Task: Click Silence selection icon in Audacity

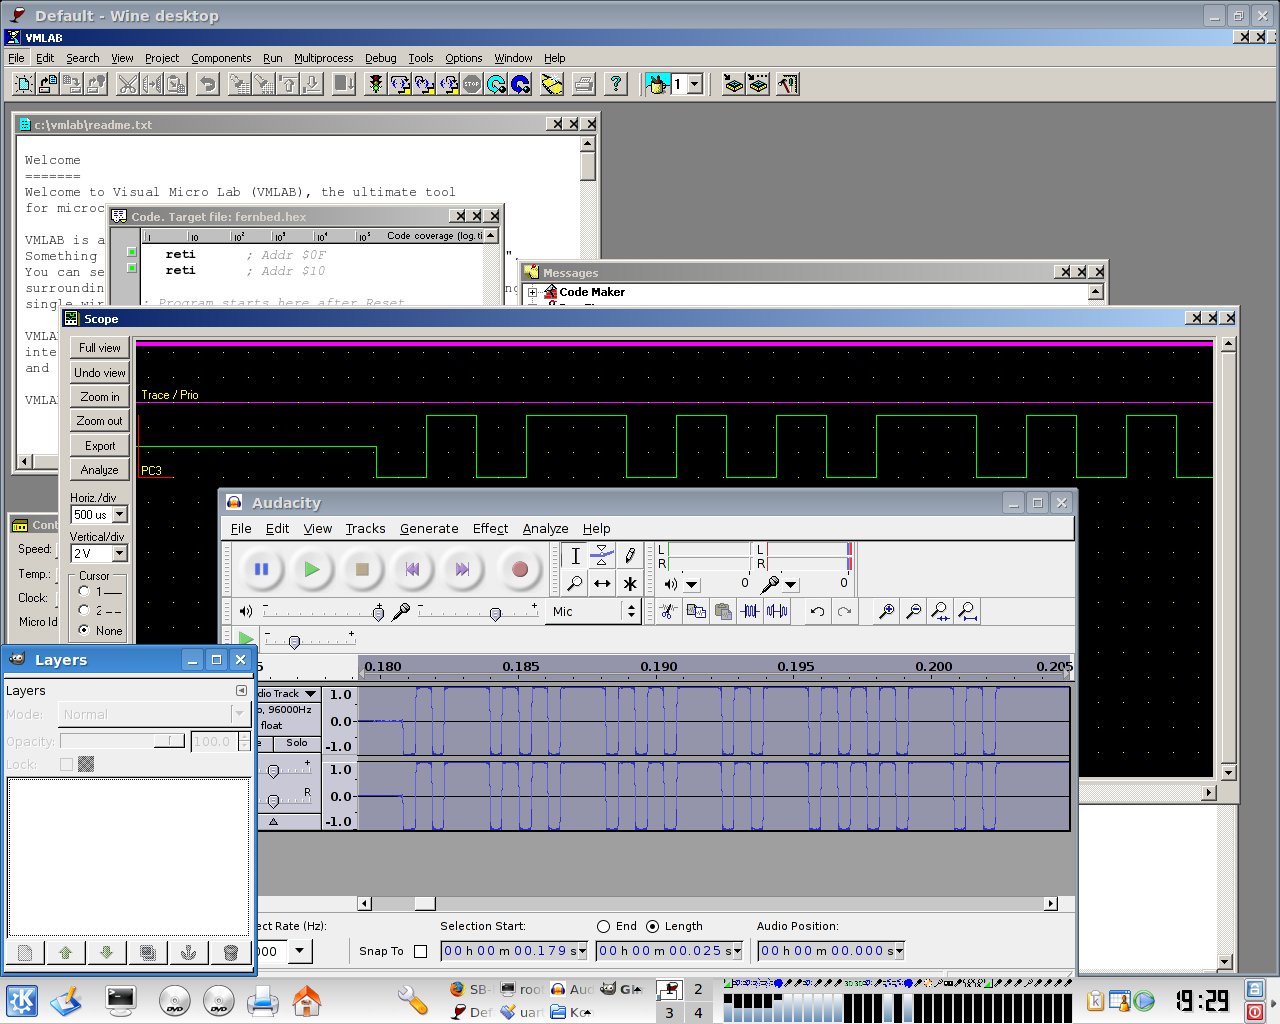Action: (x=777, y=611)
